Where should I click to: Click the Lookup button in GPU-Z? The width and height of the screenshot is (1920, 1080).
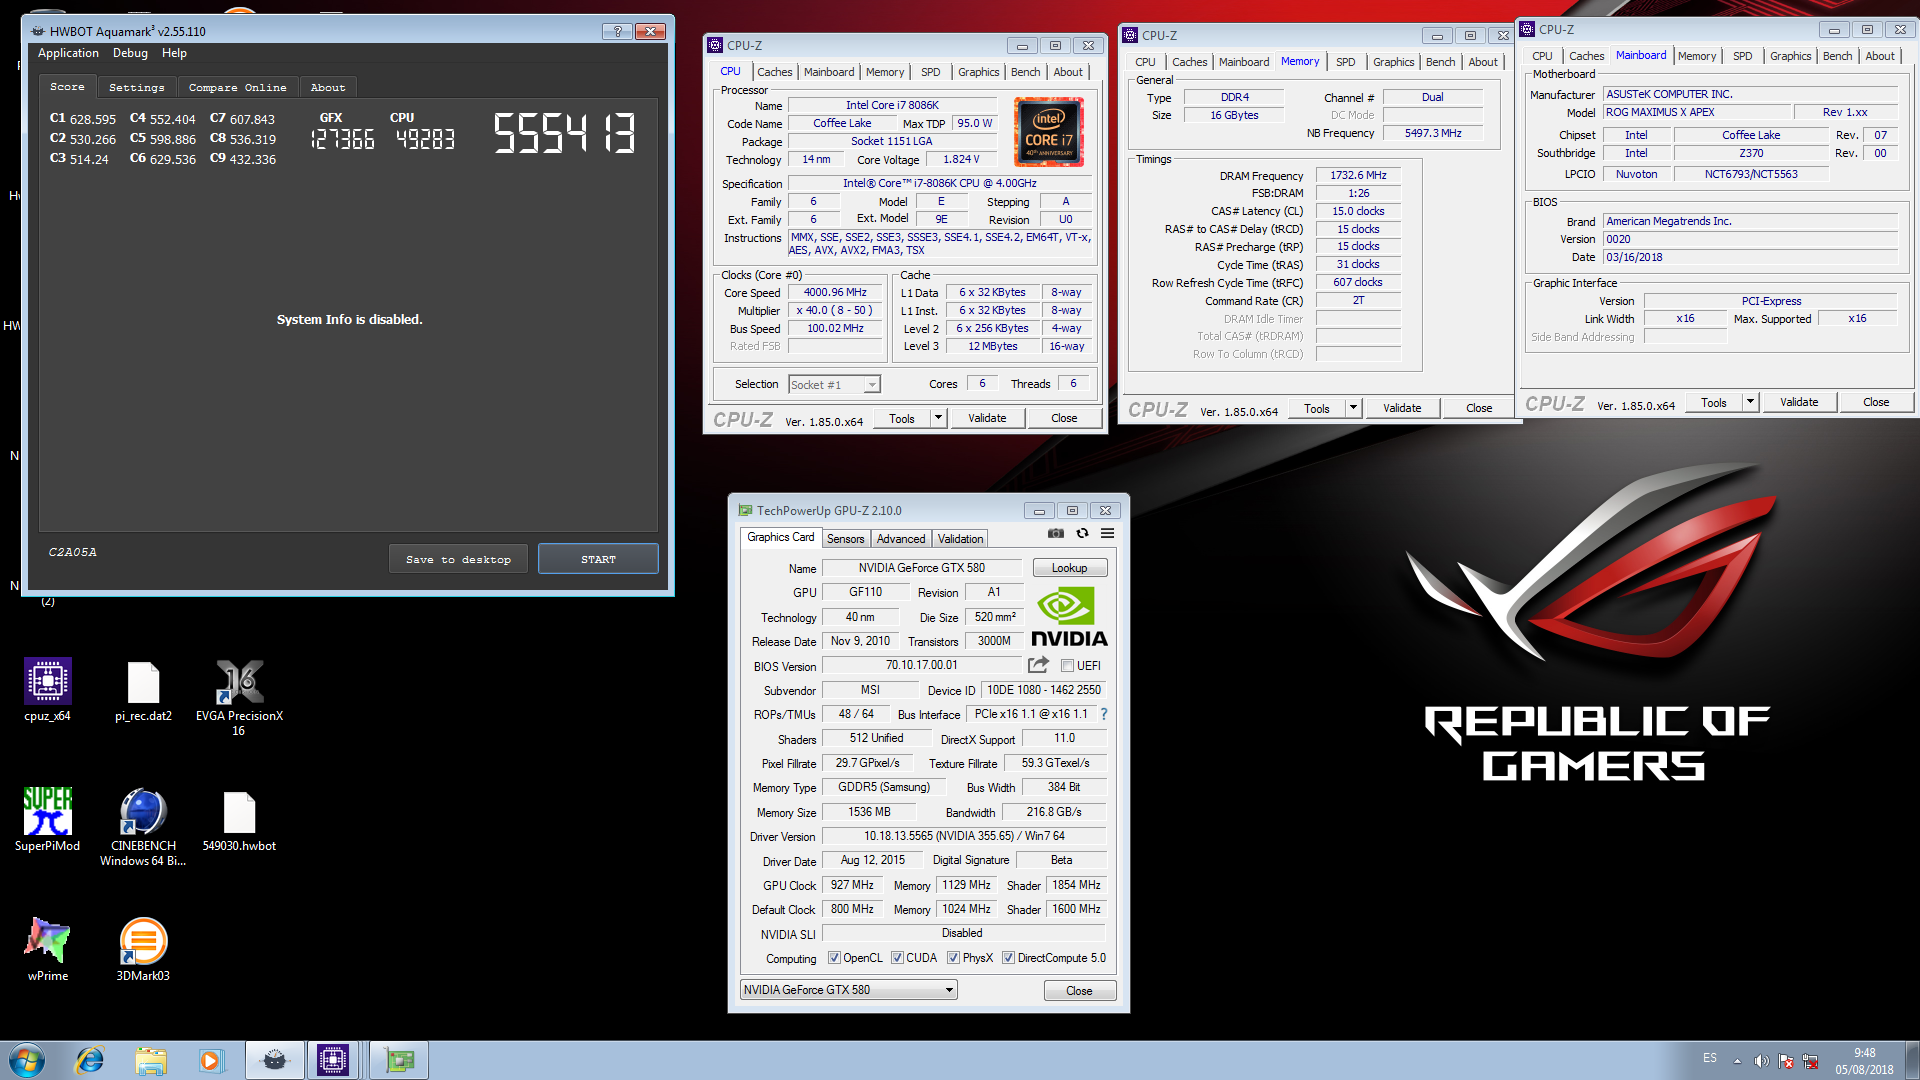(1069, 568)
